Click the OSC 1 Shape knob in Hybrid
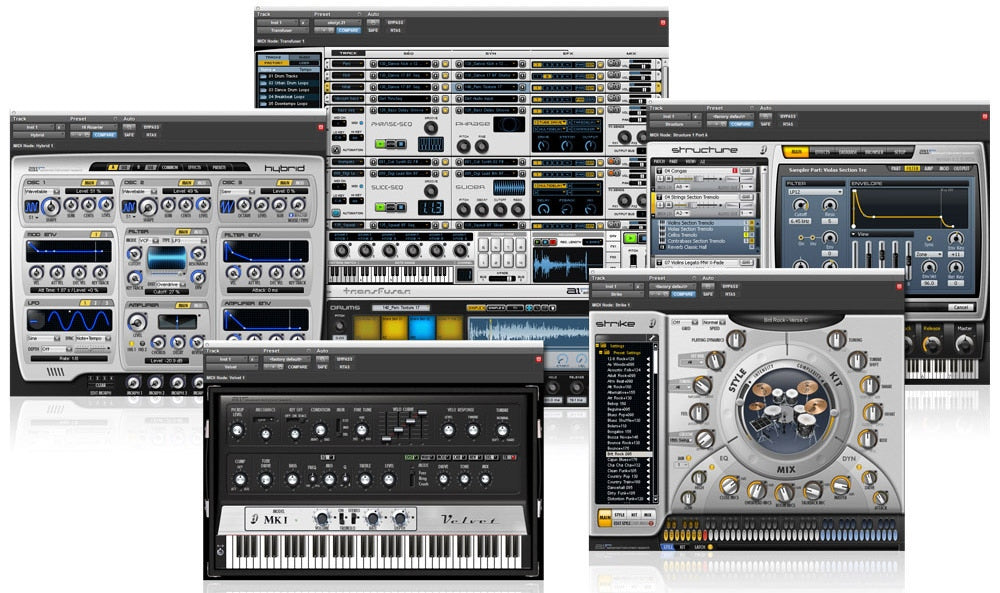Image resolution: width=1000 pixels, height=593 pixels. 50,207
